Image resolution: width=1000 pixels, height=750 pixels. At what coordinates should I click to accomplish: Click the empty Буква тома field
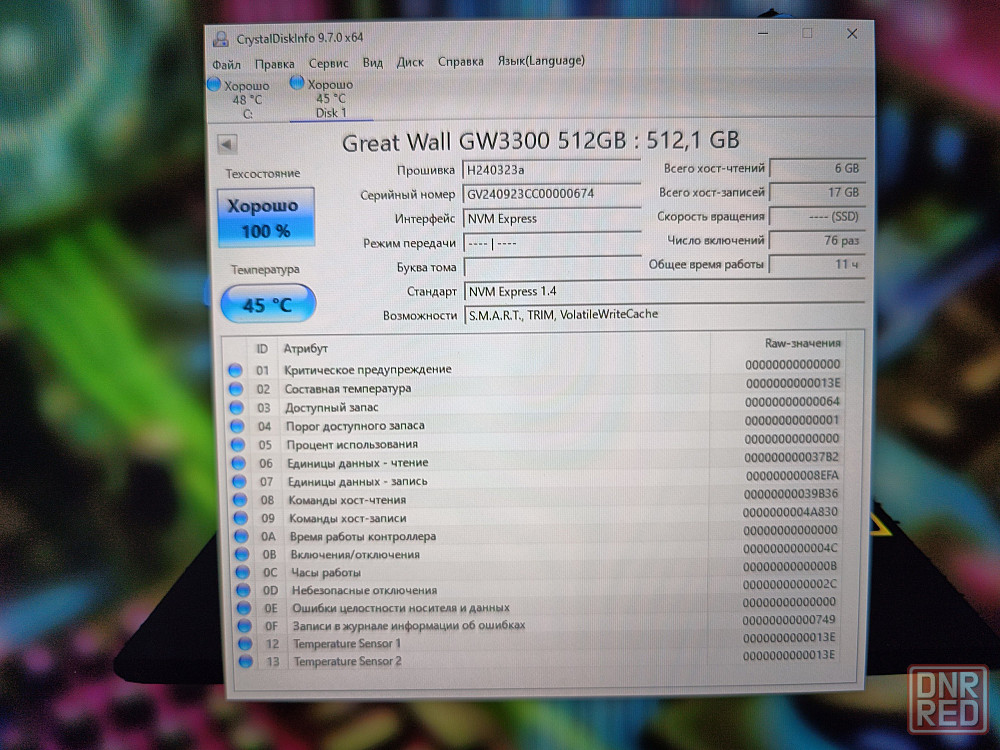552,267
